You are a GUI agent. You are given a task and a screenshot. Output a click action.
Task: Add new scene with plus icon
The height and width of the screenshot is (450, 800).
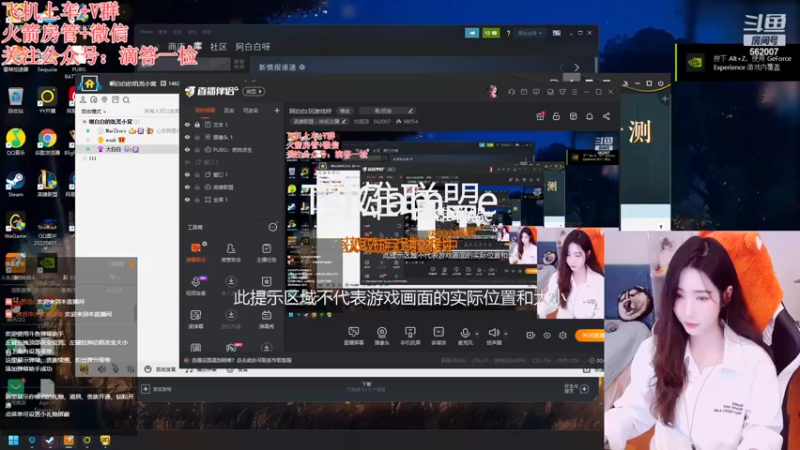click(277, 110)
